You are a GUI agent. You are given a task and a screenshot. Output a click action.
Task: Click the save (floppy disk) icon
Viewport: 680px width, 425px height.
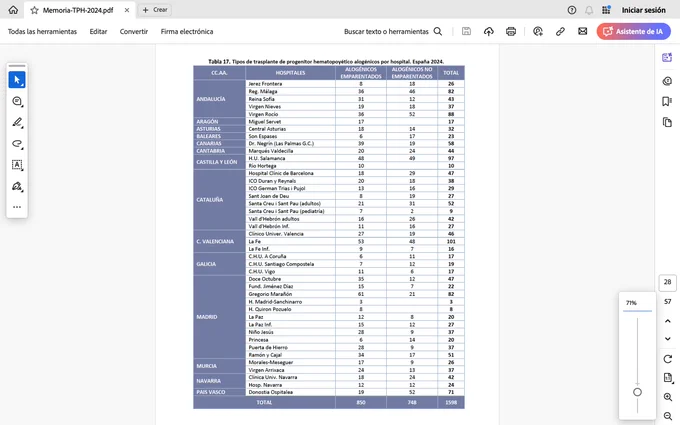(466, 31)
